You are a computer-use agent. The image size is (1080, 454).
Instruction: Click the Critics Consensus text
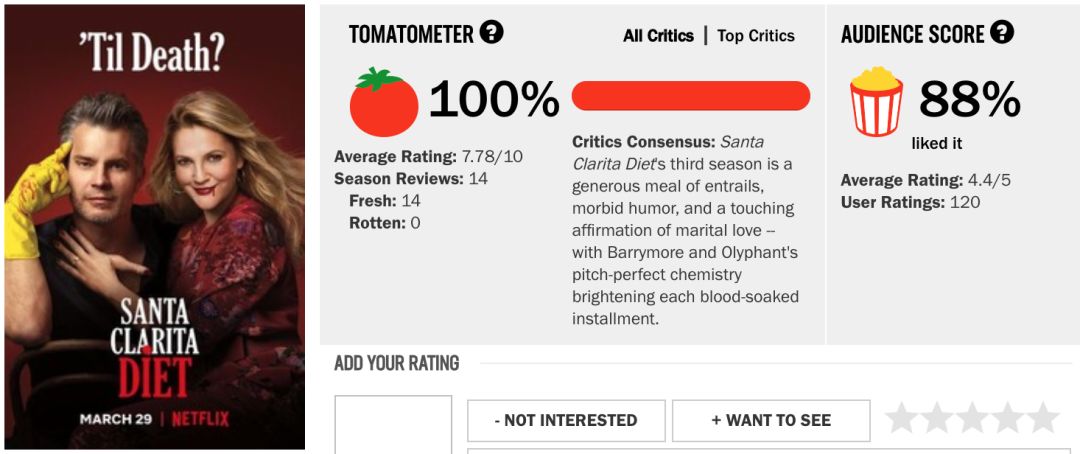[x=685, y=230]
